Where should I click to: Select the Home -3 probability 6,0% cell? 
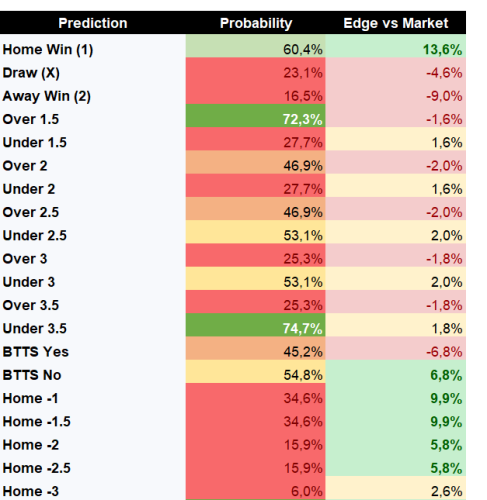point(256,488)
